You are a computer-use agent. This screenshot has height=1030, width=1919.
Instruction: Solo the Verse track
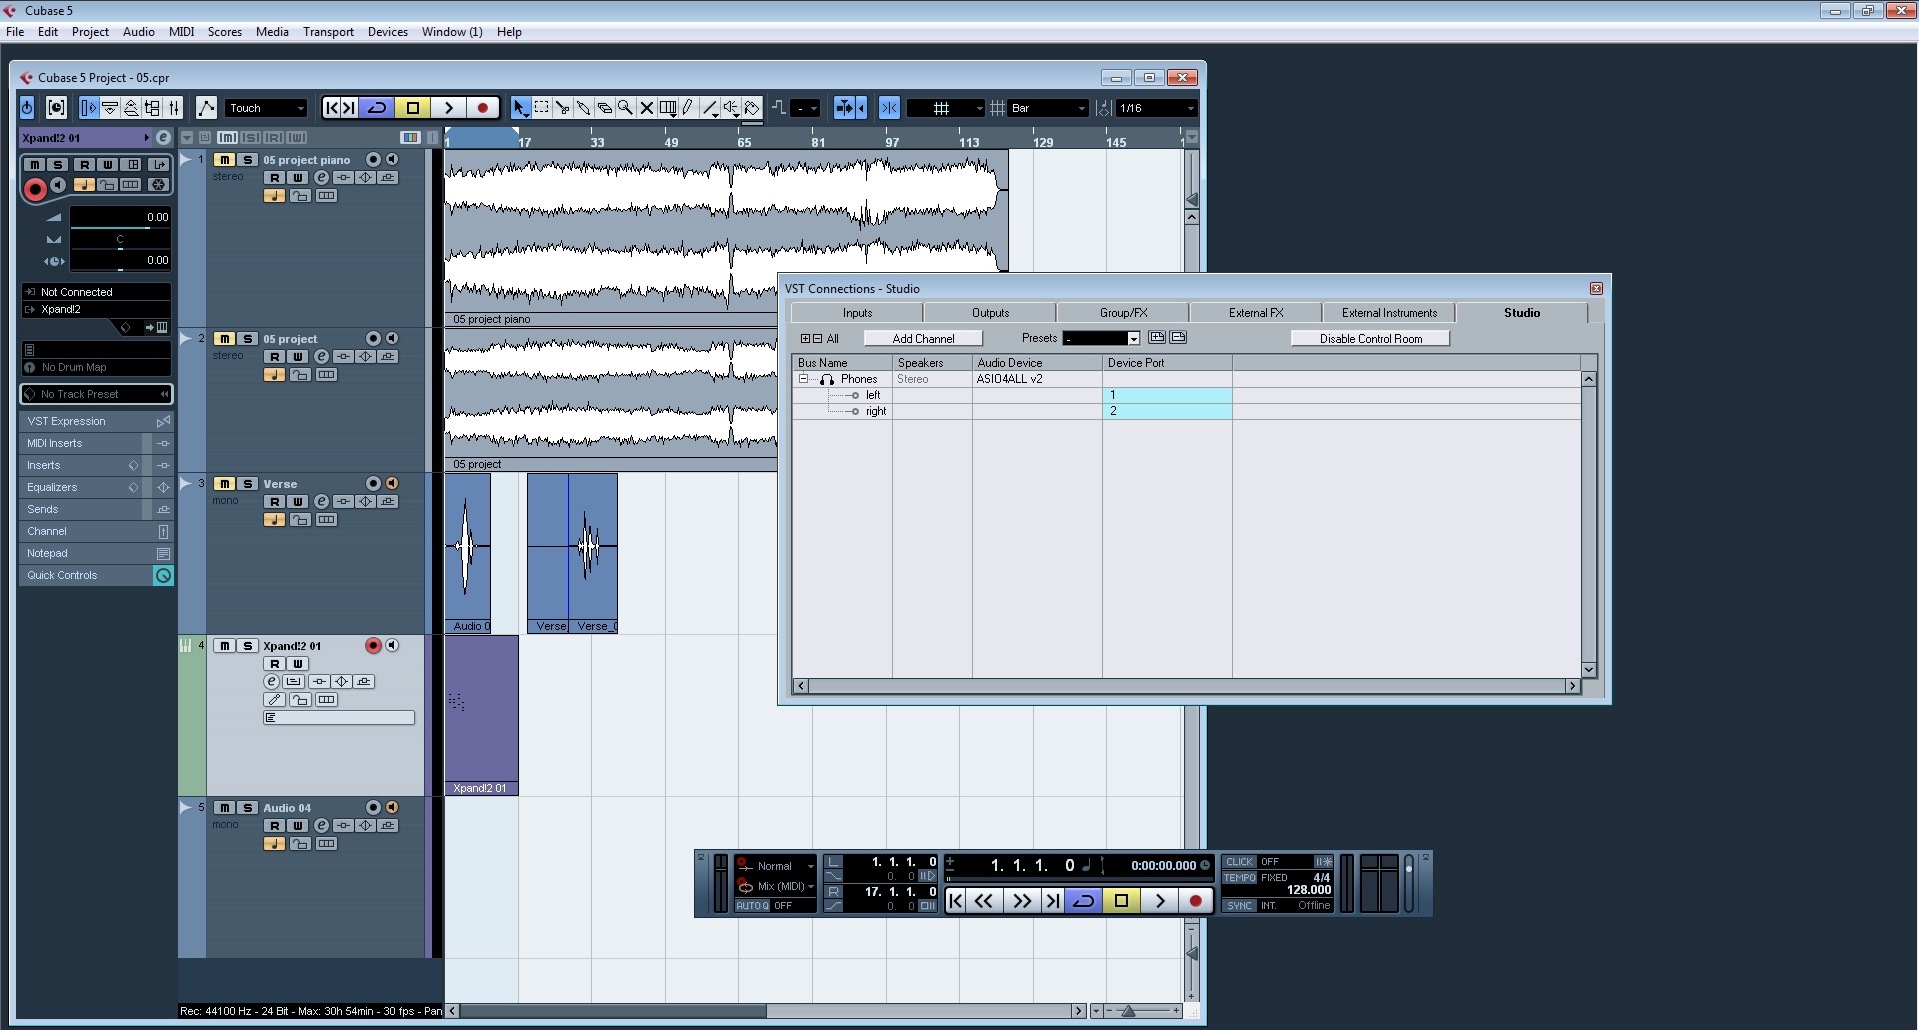point(248,484)
